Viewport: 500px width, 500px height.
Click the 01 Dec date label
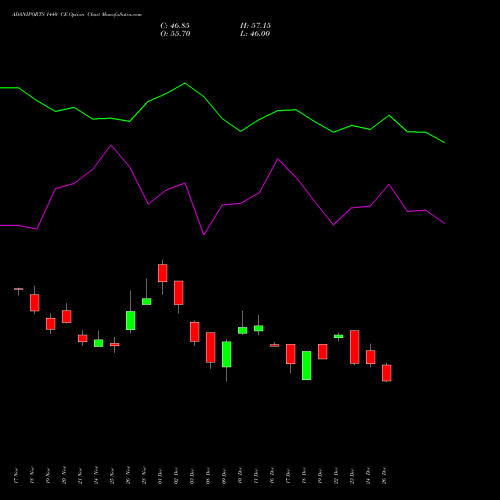[x=160, y=476]
